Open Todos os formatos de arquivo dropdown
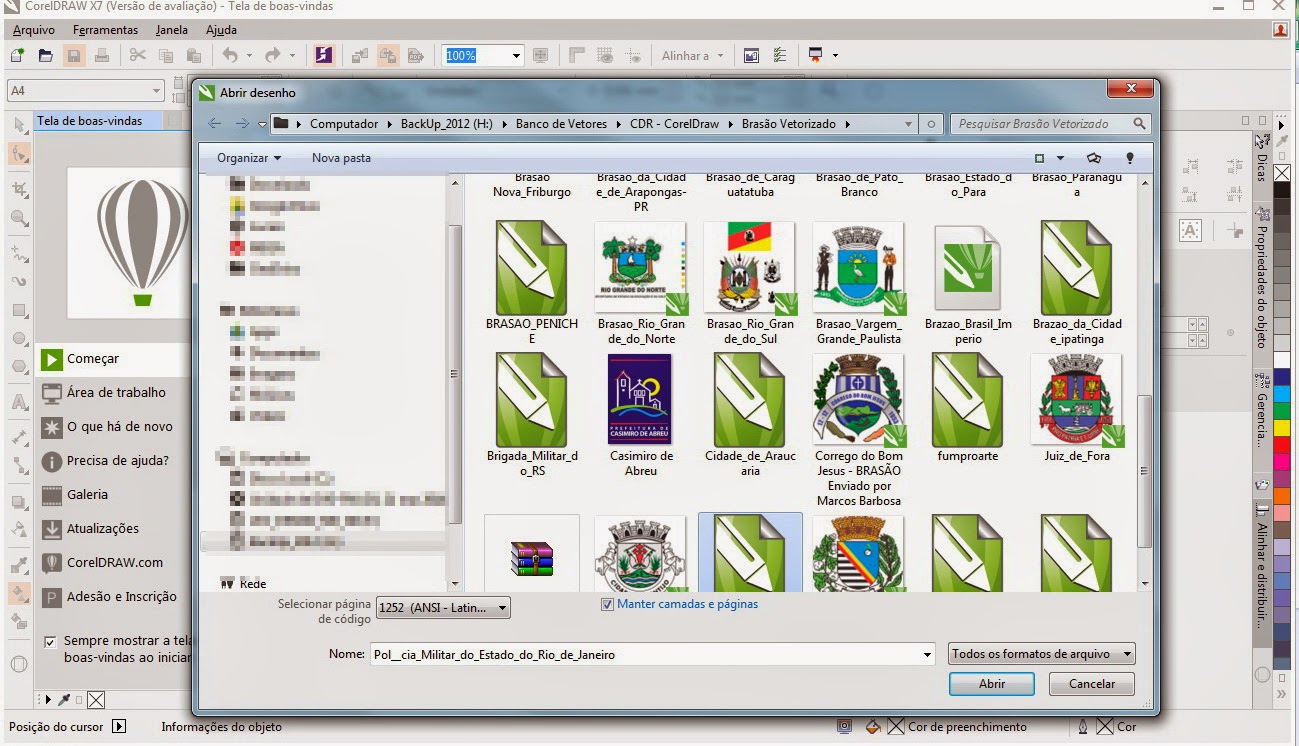Image resolution: width=1299 pixels, height=746 pixels. [1042, 654]
